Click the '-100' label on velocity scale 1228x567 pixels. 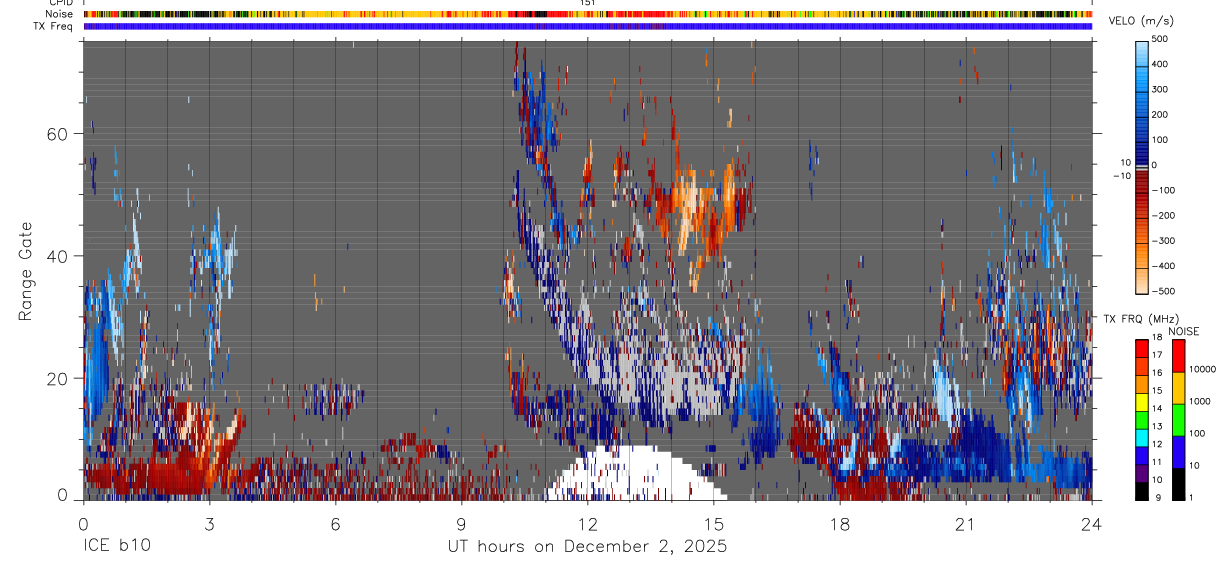point(1161,190)
